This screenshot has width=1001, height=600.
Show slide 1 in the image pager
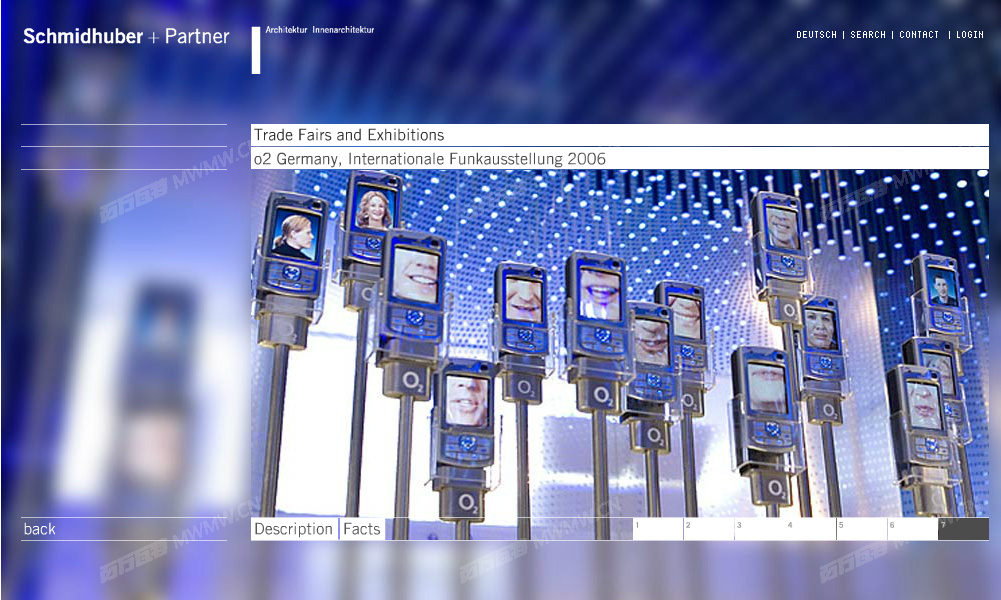658,529
